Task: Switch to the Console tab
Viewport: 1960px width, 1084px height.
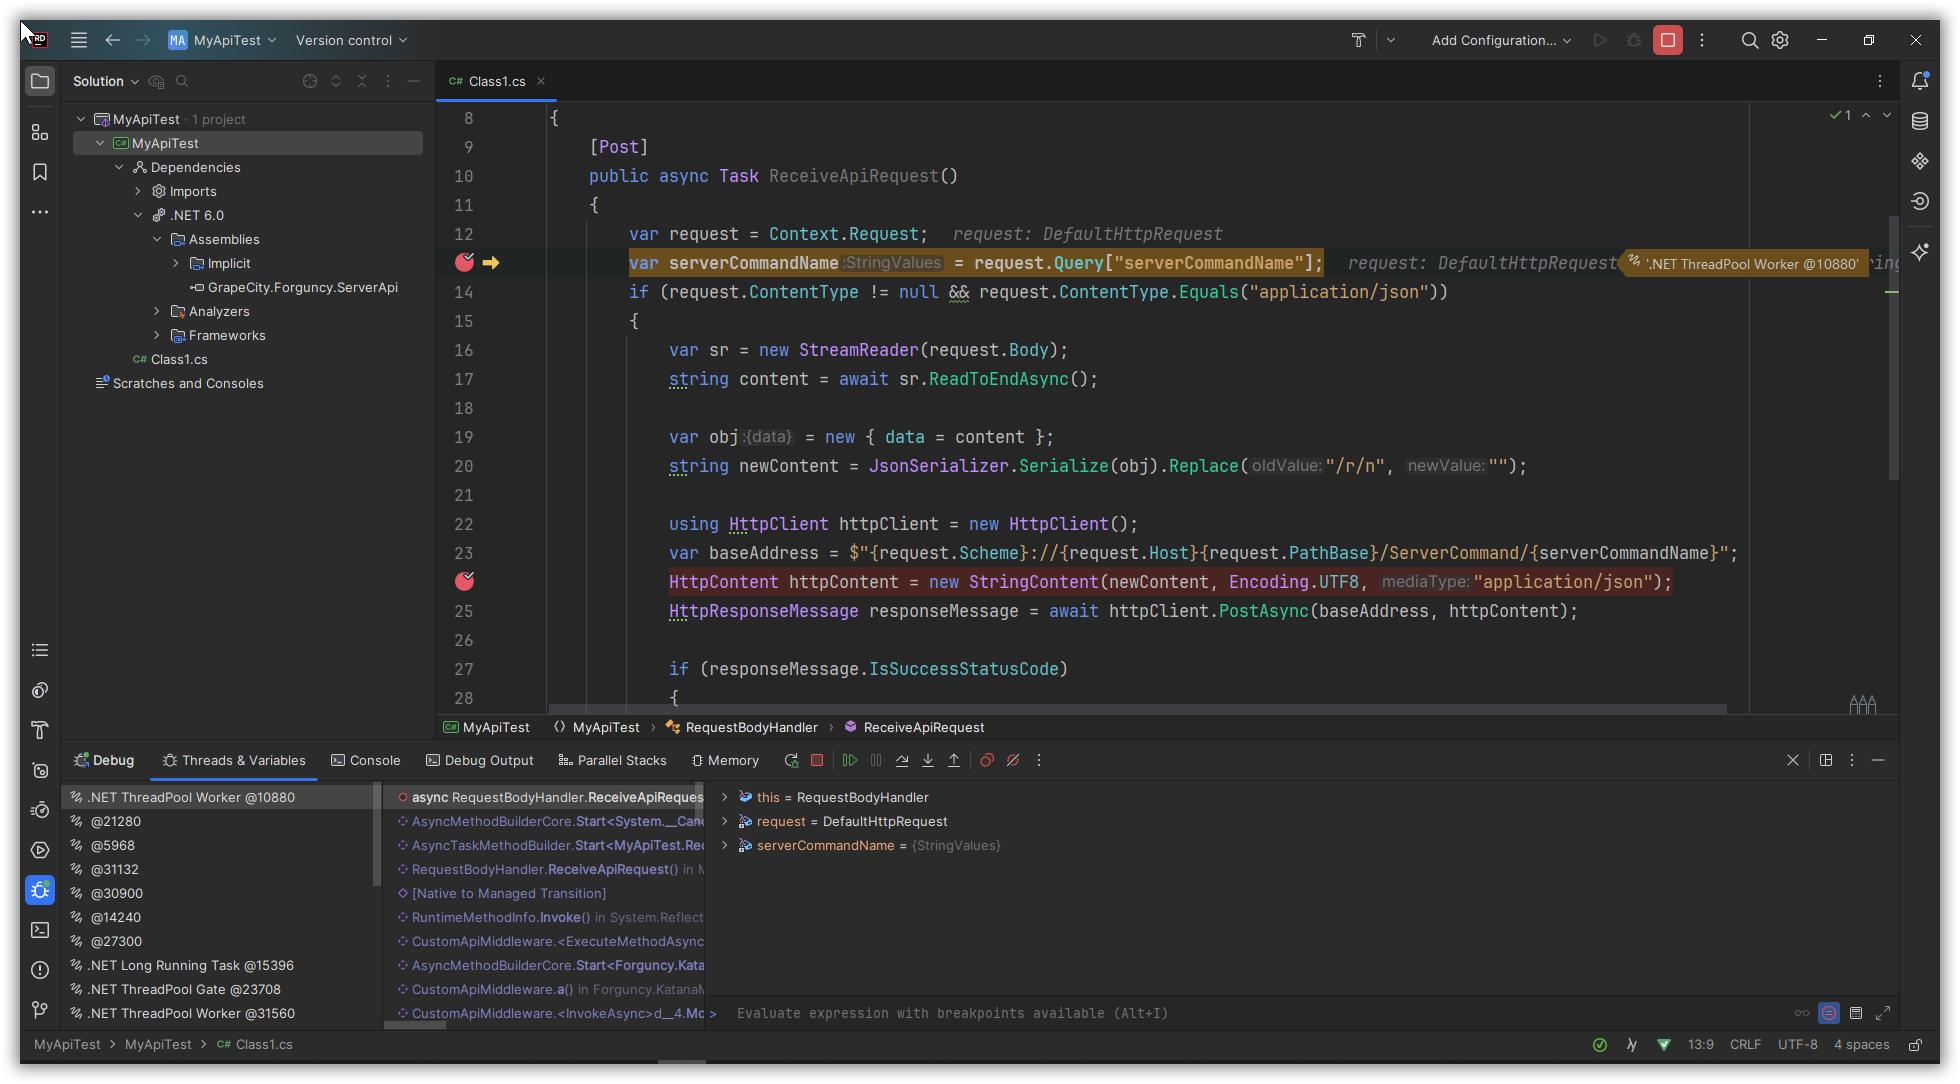Action: click(x=366, y=761)
